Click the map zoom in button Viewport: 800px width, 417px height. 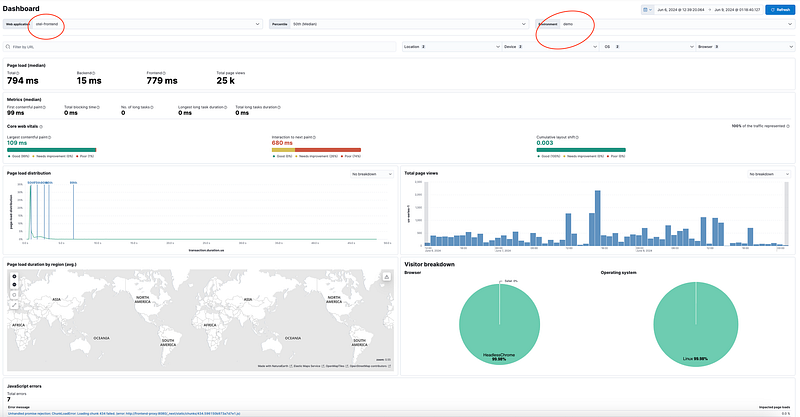pyautogui.click(x=14, y=276)
